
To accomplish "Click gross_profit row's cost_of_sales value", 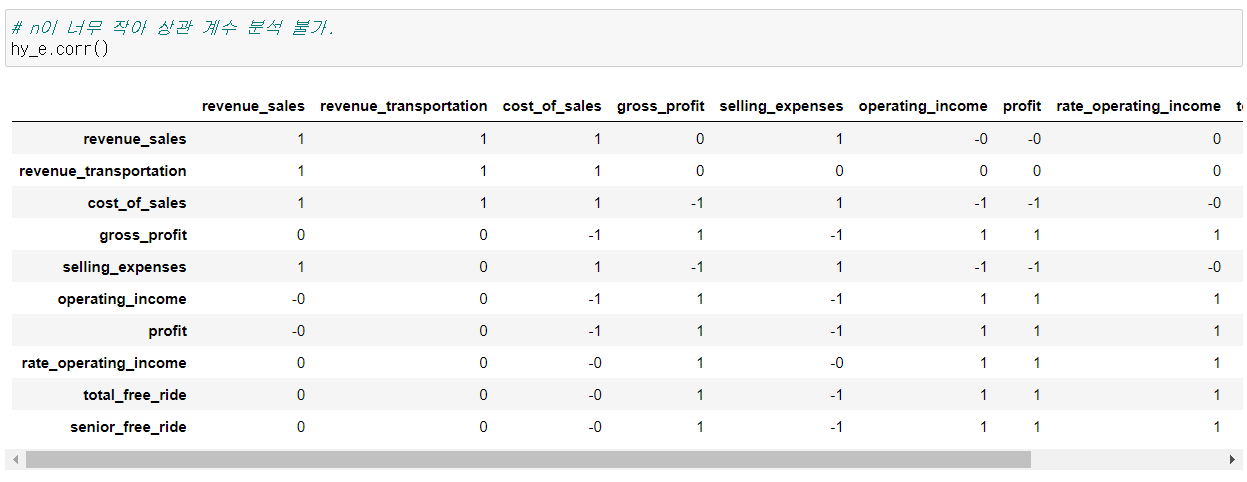I will tap(595, 235).
